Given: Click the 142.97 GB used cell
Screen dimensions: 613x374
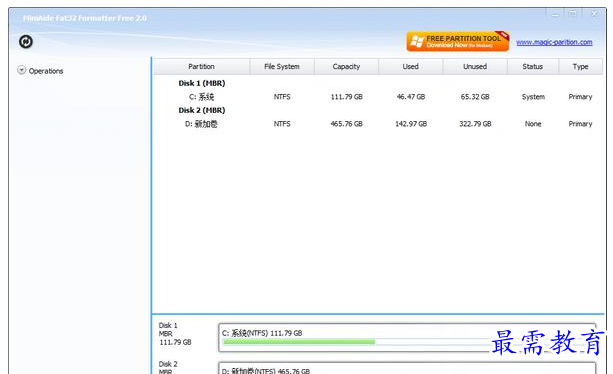Looking at the screenshot, I should (x=411, y=124).
